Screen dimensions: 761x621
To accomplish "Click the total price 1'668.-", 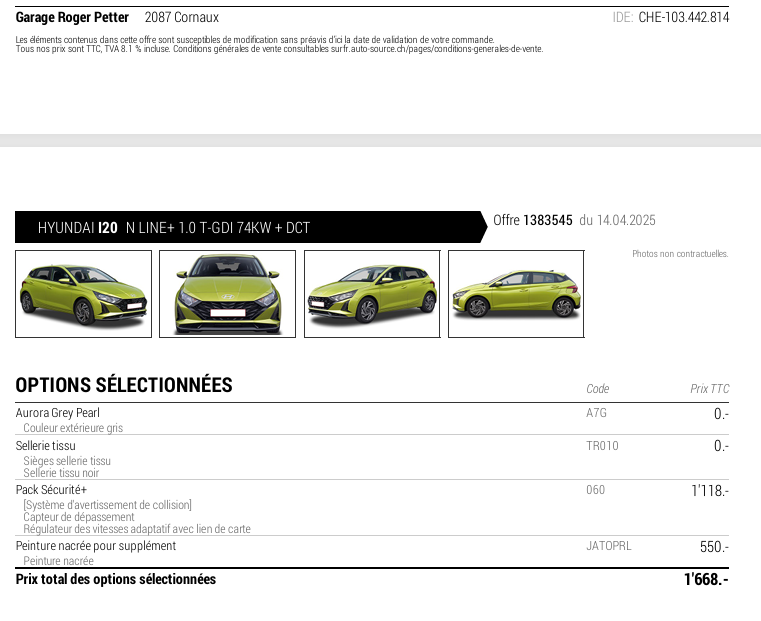I will pyautogui.click(x=705, y=579).
